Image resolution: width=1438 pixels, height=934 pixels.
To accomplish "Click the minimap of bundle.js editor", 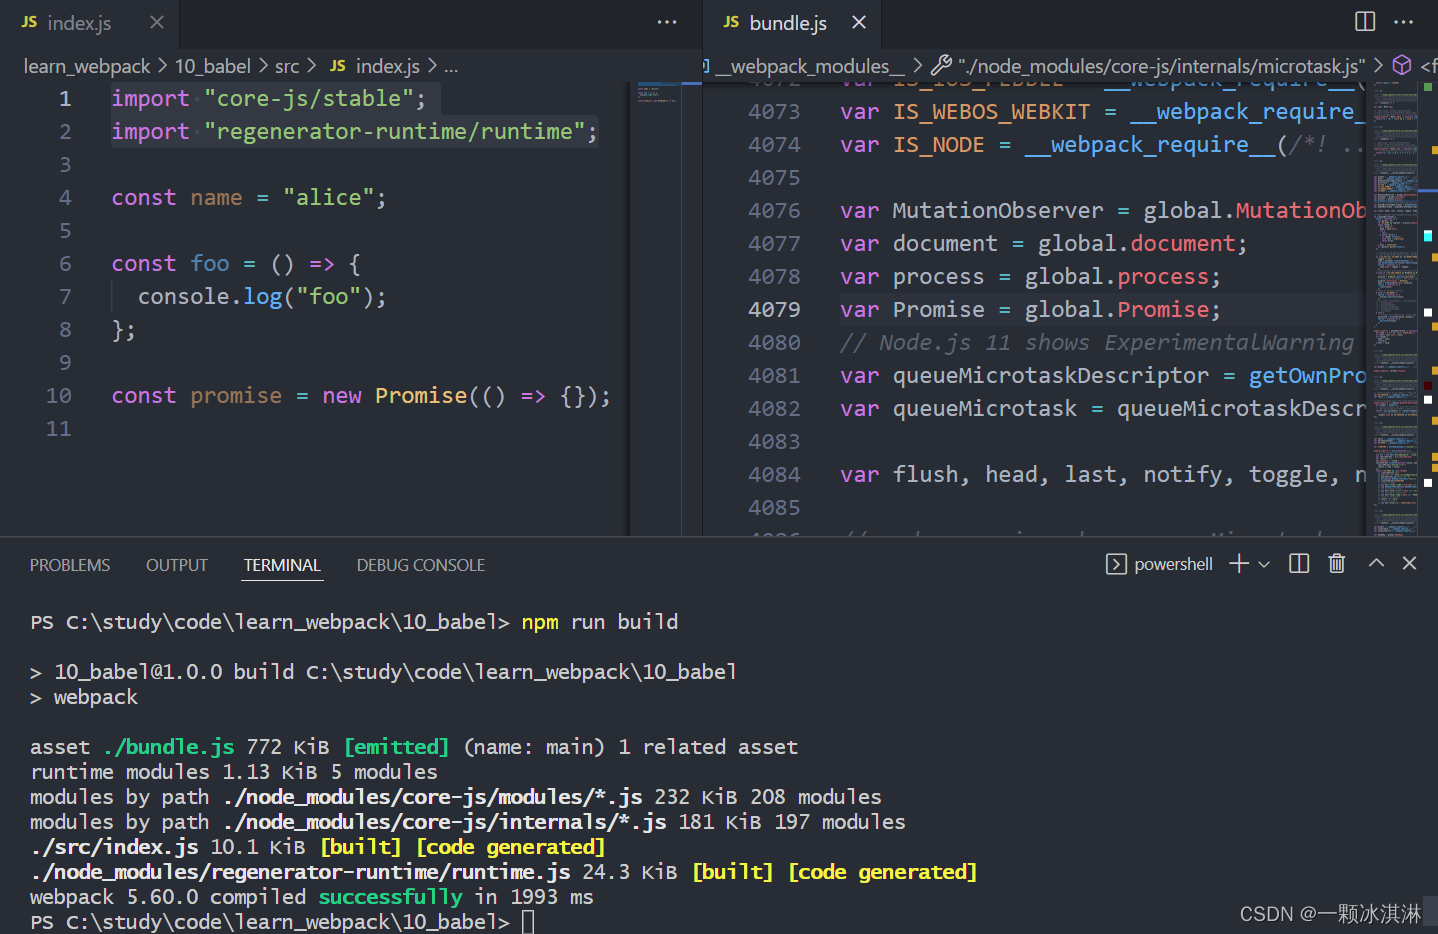I will pyautogui.click(x=1395, y=308).
